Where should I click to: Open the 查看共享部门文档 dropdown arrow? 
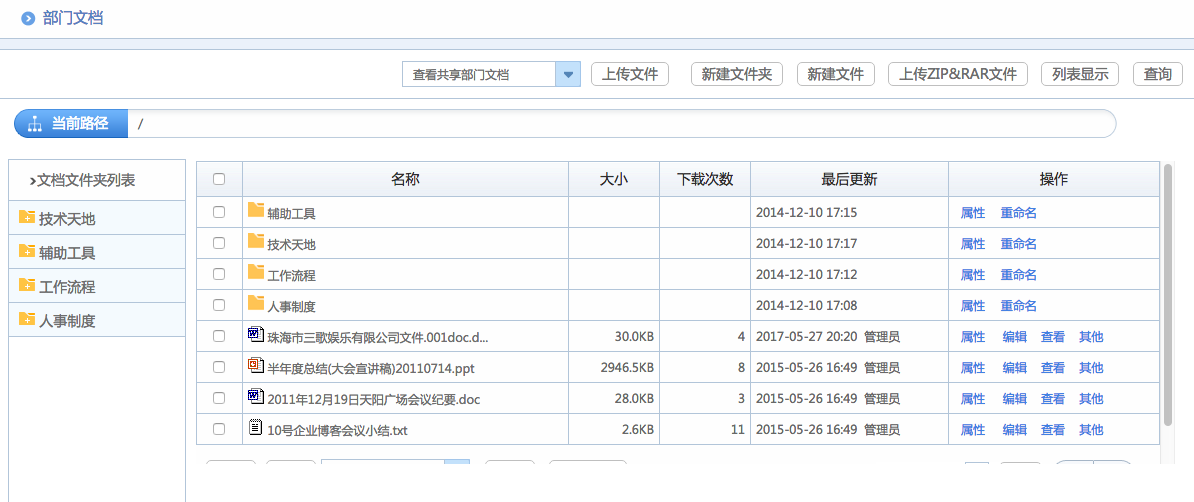point(568,74)
